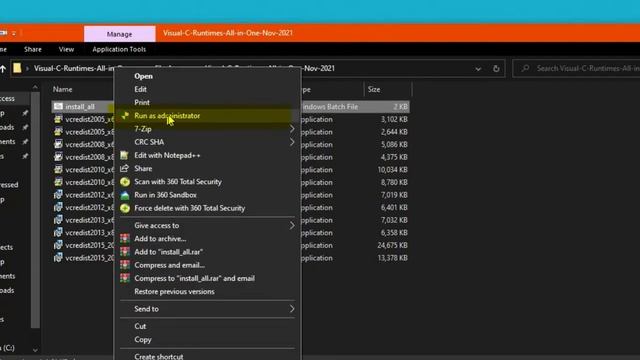Click the first vcredist2012 installer icon
Image resolution: width=640 pixels, height=360 pixels.
[x=58, y=195]
